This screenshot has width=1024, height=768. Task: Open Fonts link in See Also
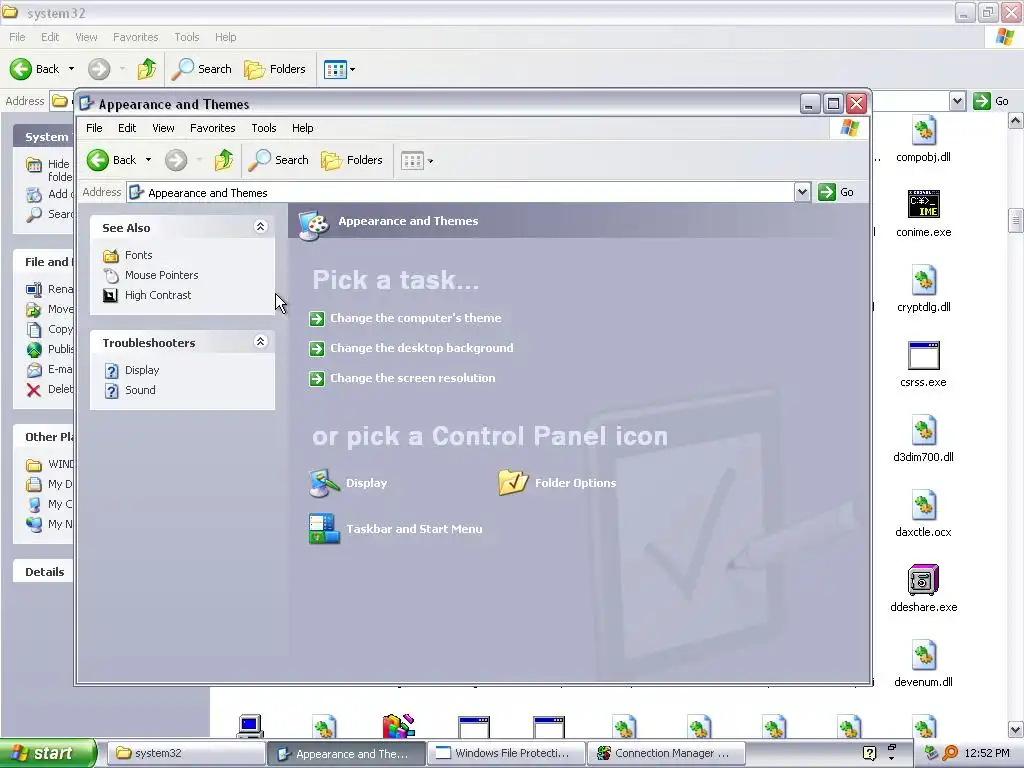point(138,255)
